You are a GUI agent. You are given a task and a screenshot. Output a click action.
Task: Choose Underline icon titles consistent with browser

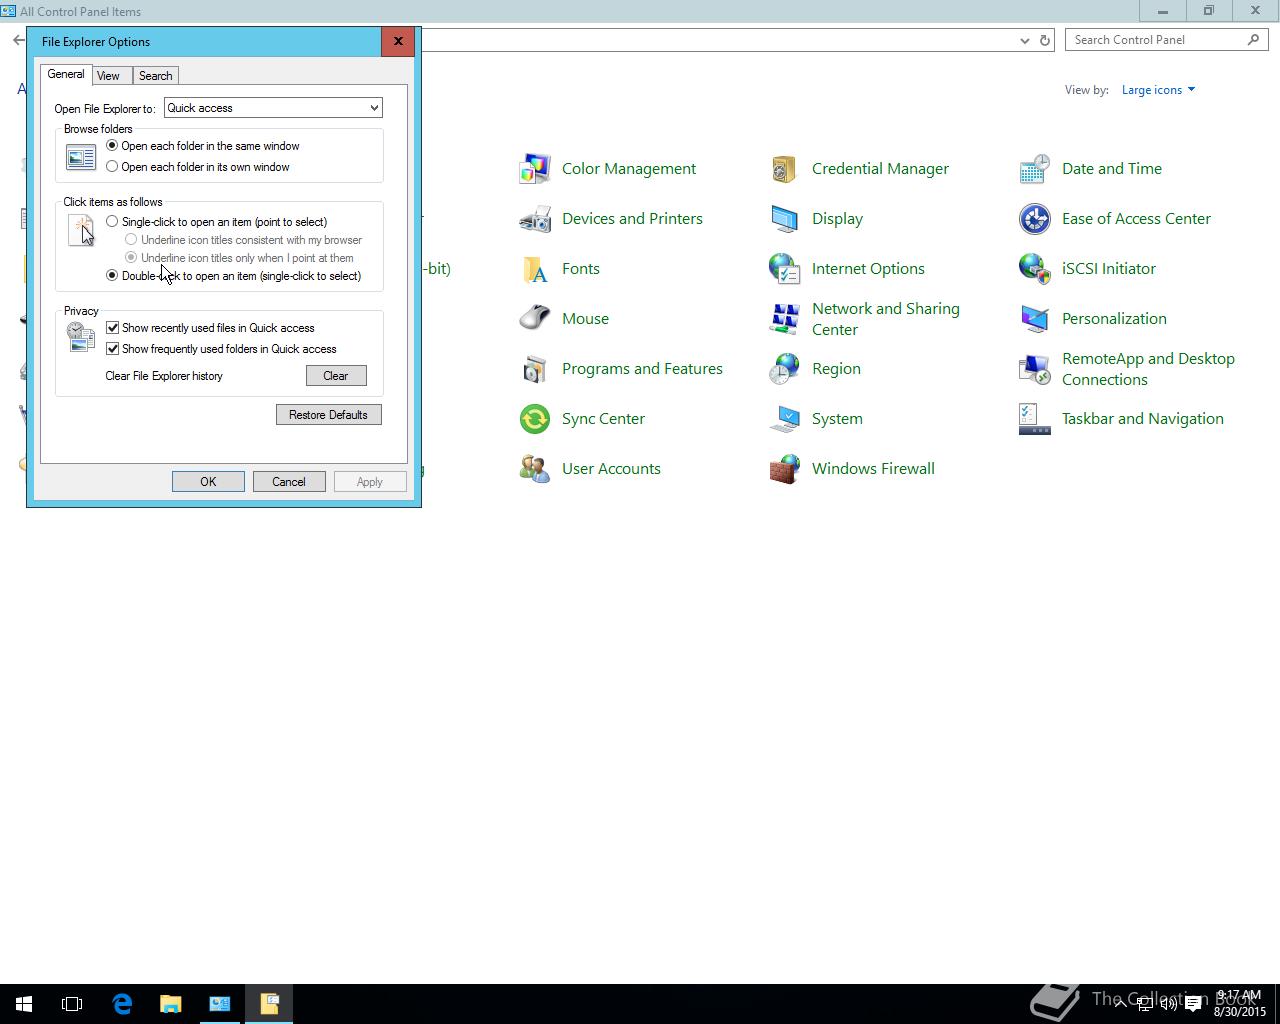tap(131, 240)
